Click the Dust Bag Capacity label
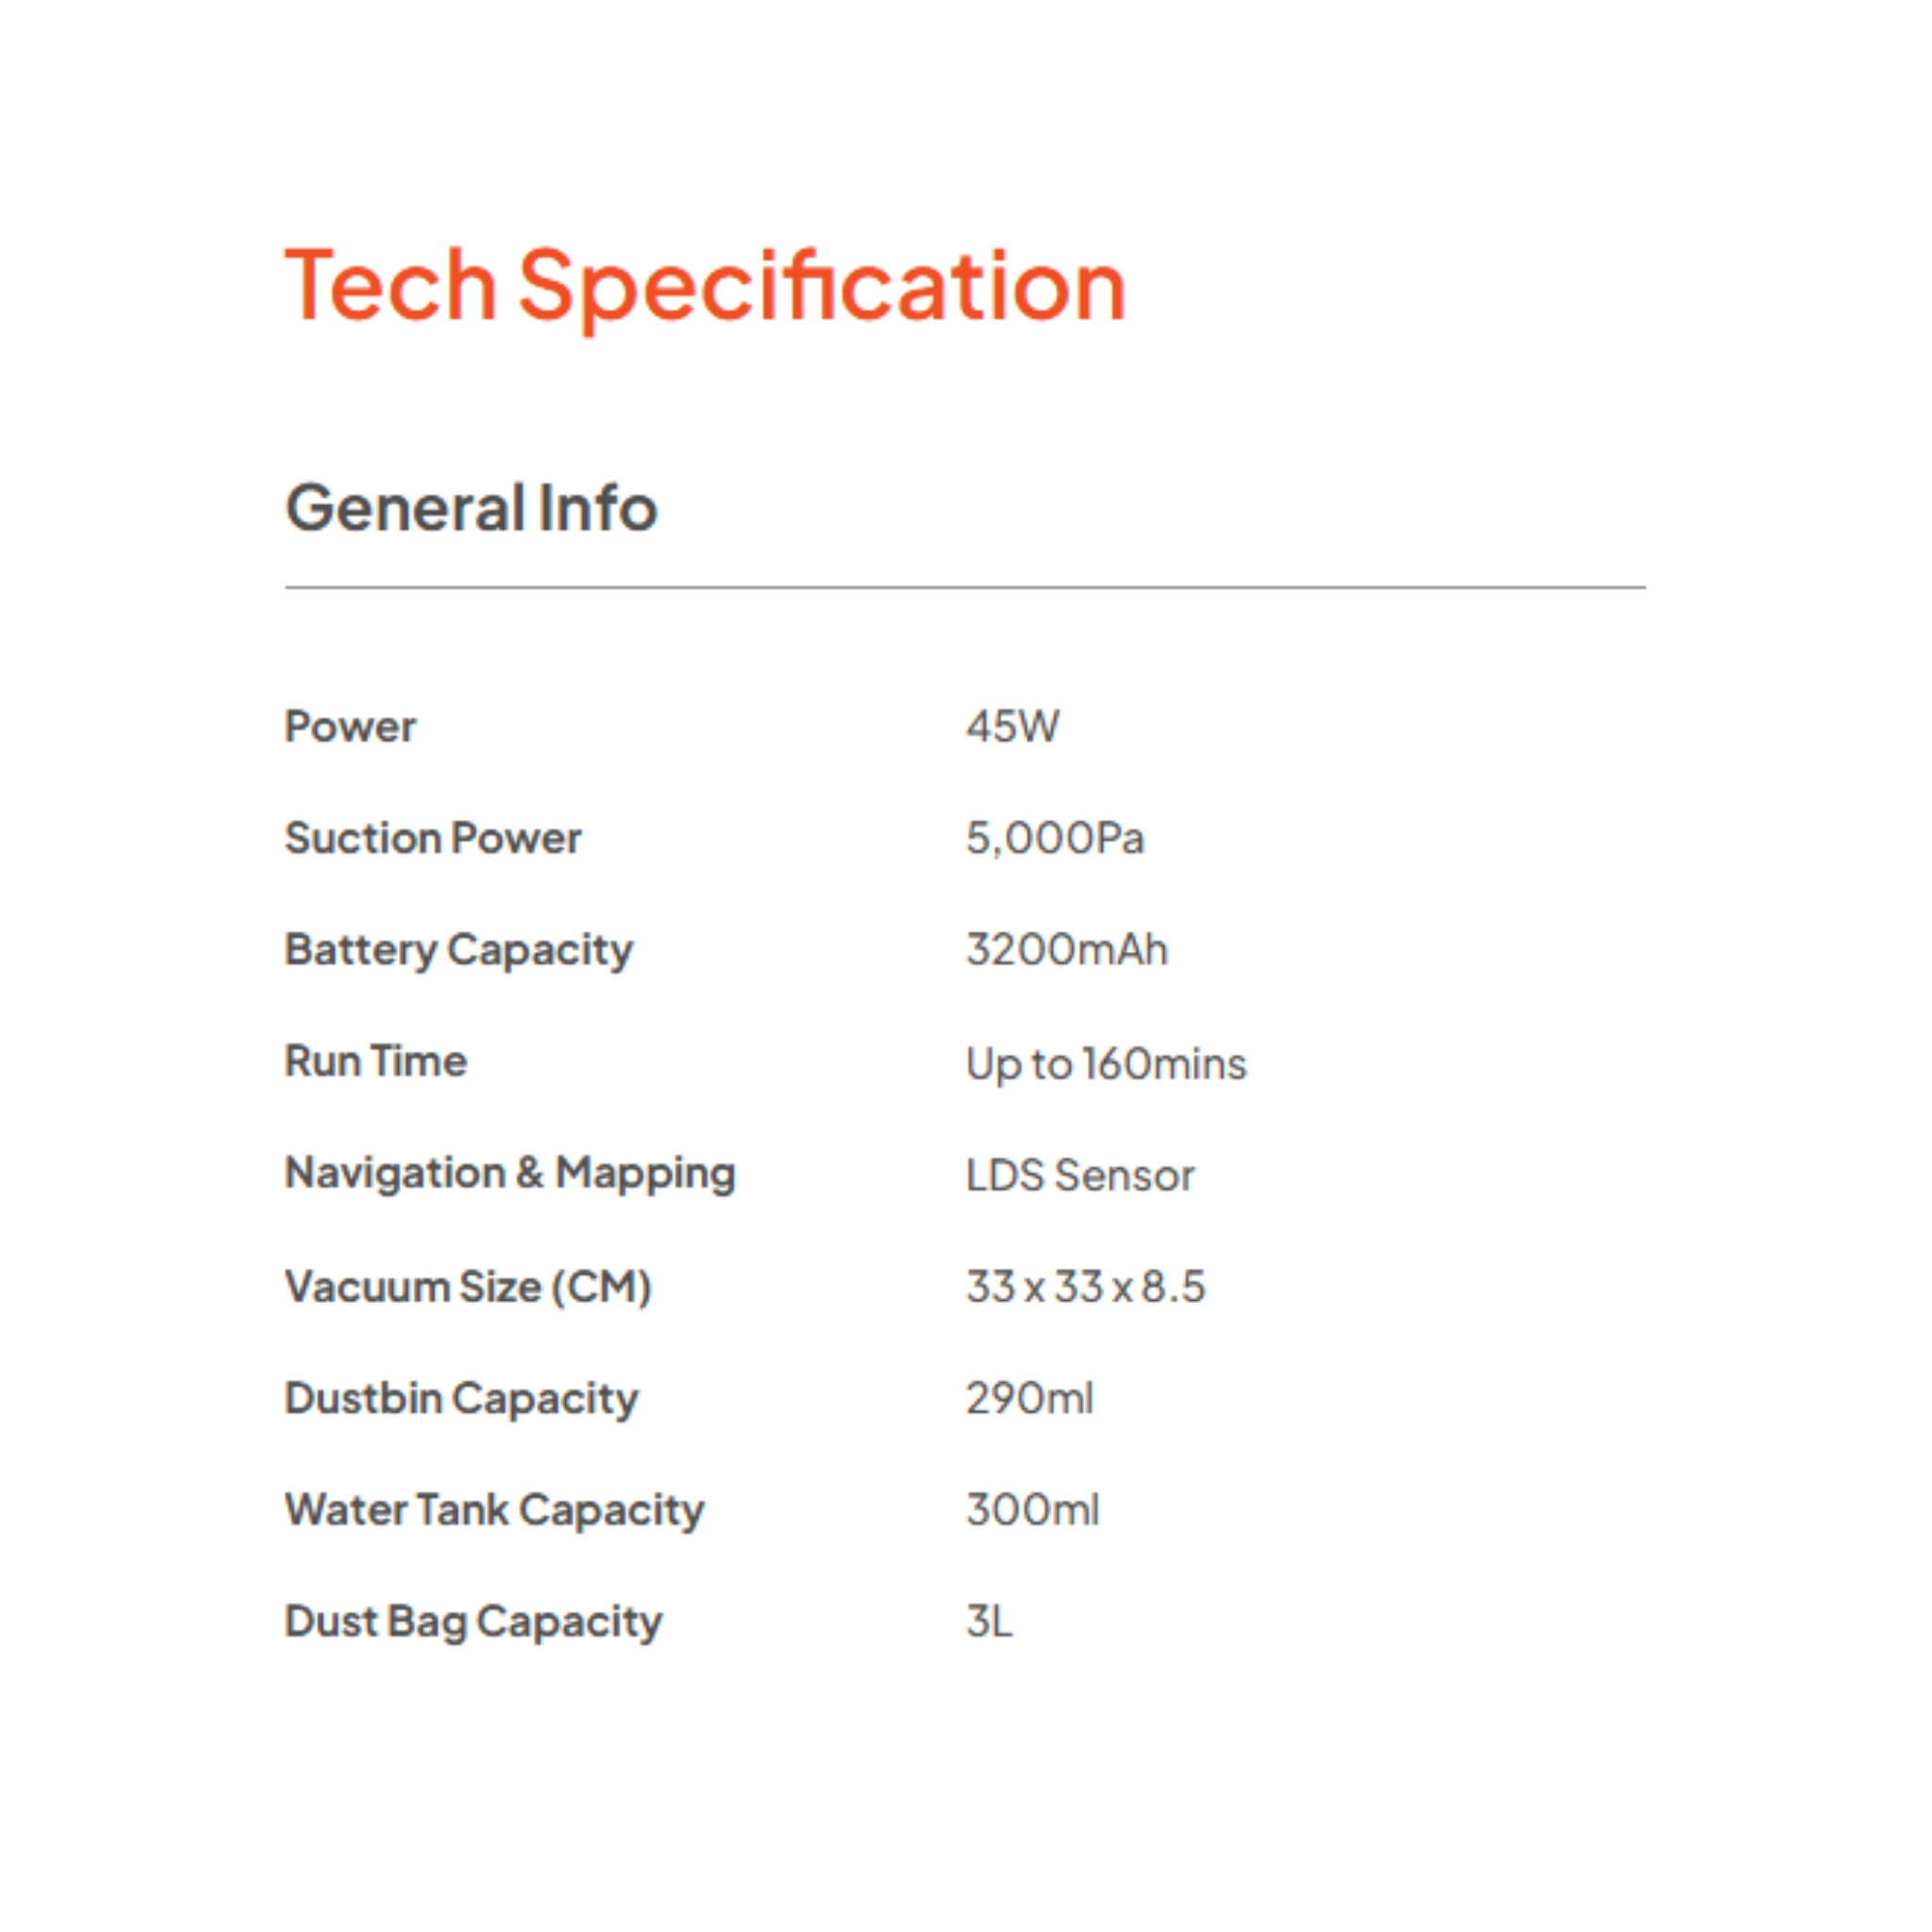The image size is (1932, 1932). click(x=473, y=1622)
